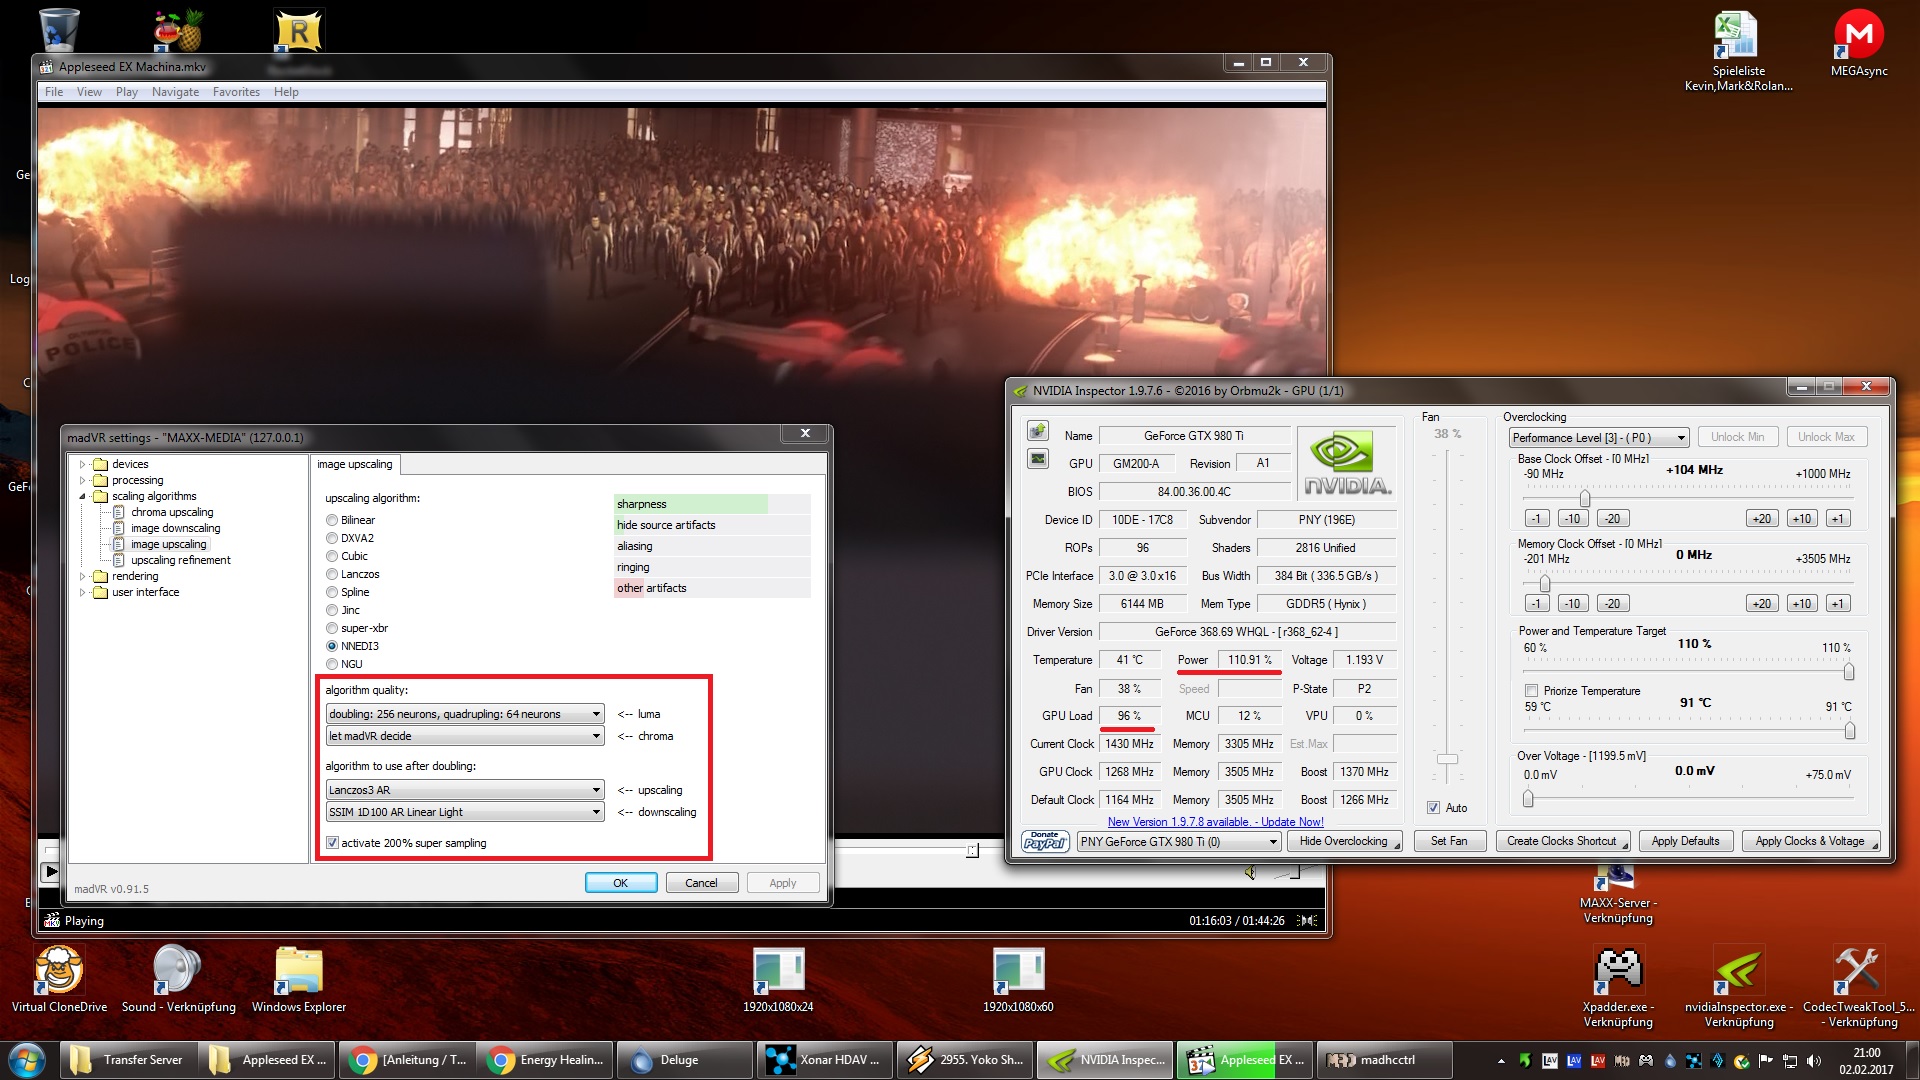Toggle the Auto fan checkbox
The height and width of the screenshot is (1080, 1920).
point(1433,808)
